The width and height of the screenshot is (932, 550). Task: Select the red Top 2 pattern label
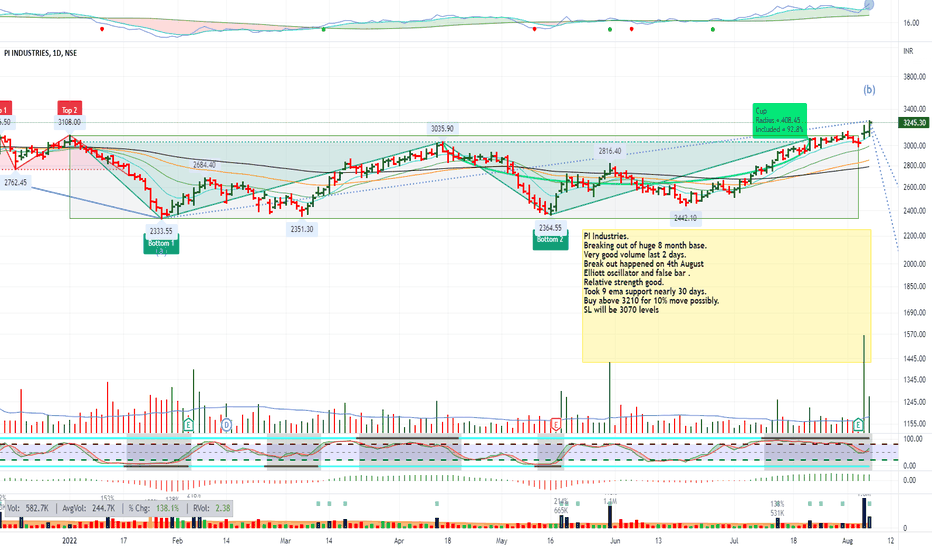(x=70, y=109)
